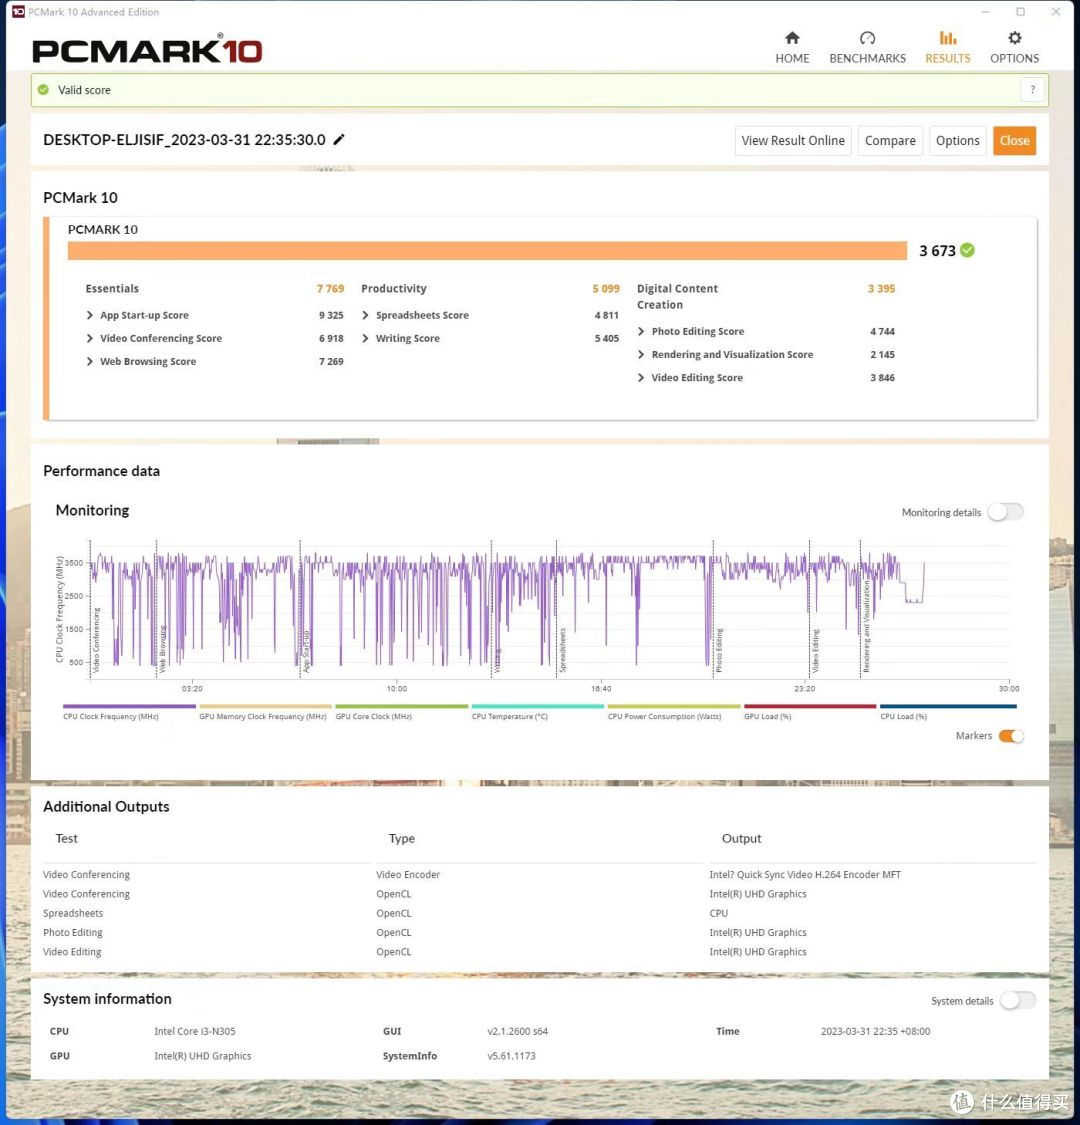Select CPU Power Consumption (Watts) legend

(674, 712)
